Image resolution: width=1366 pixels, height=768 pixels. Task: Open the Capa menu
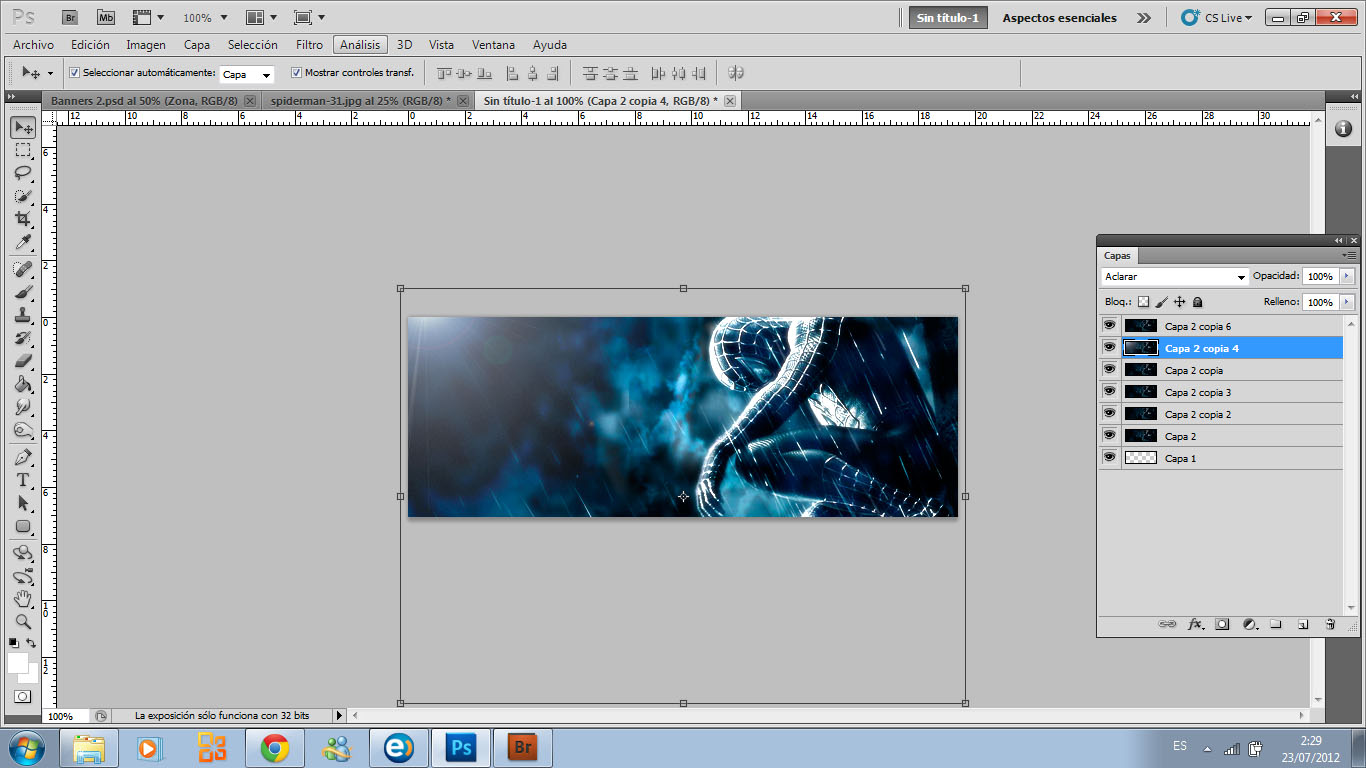[x=197, y=45]
